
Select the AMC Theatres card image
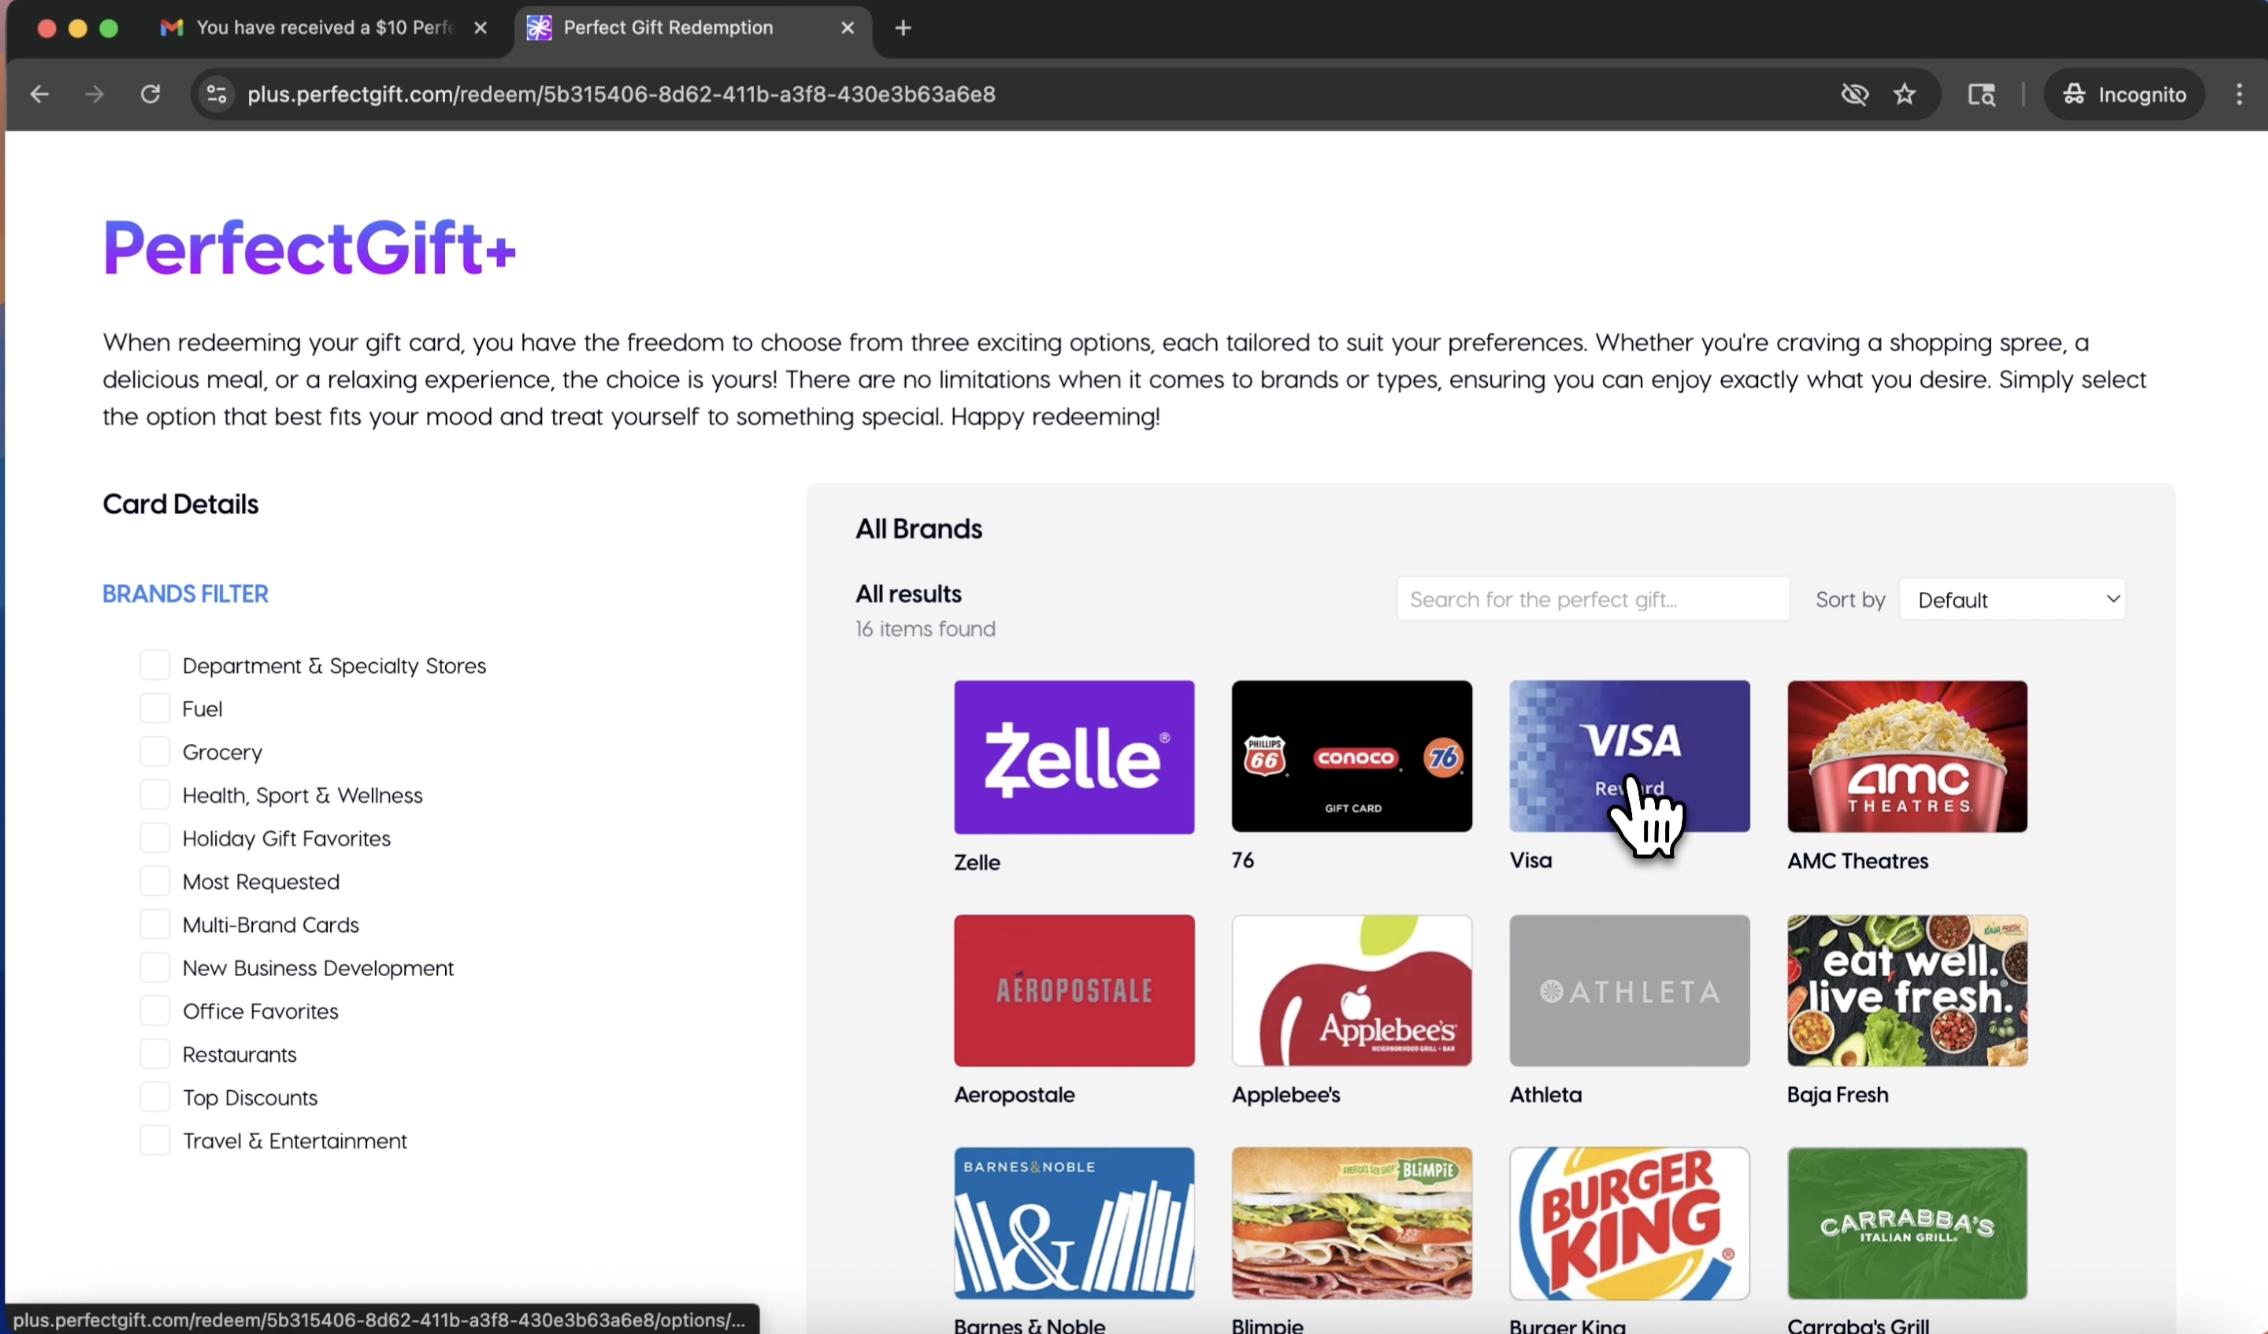point(1907,756)
